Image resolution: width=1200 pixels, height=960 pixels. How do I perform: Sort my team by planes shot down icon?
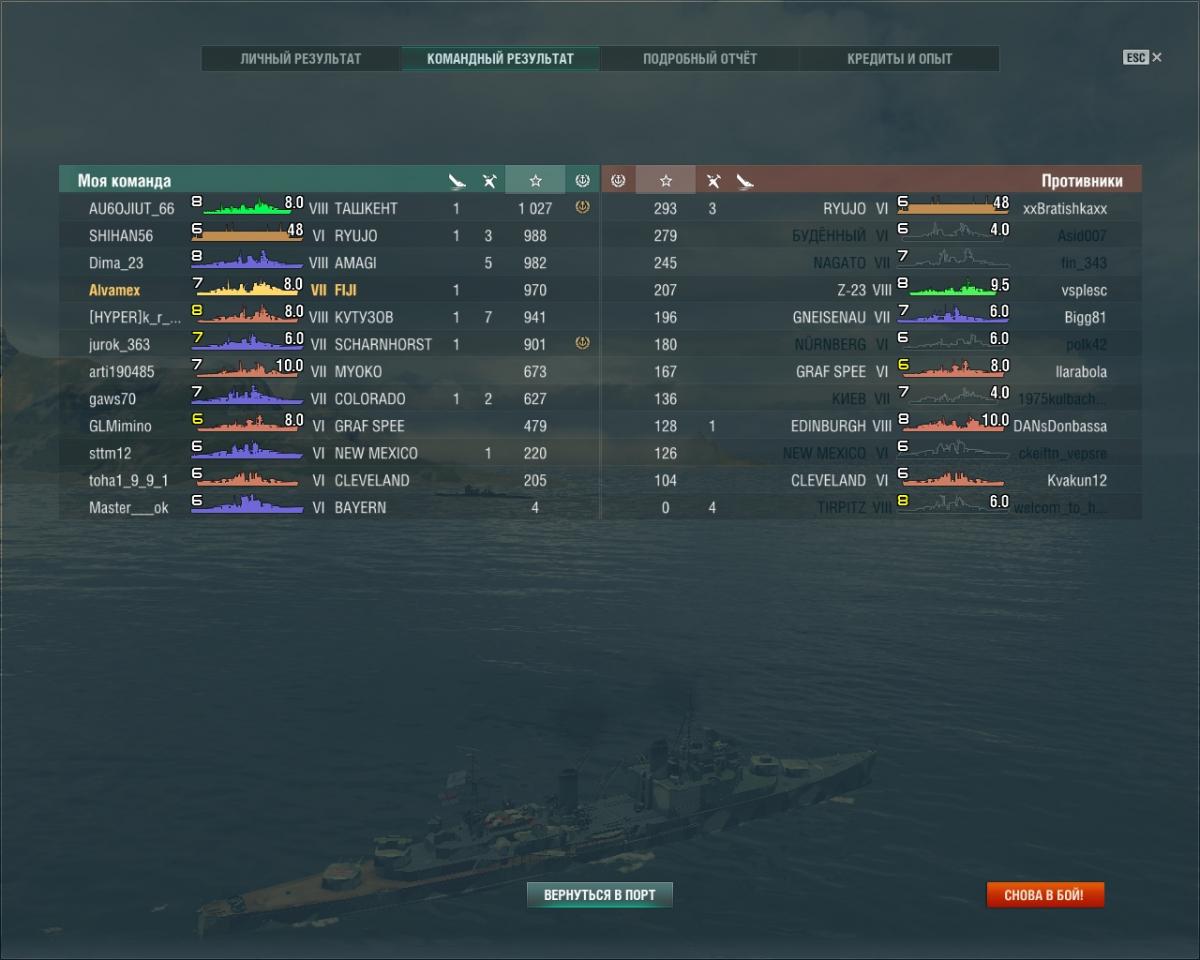(457, 181)
